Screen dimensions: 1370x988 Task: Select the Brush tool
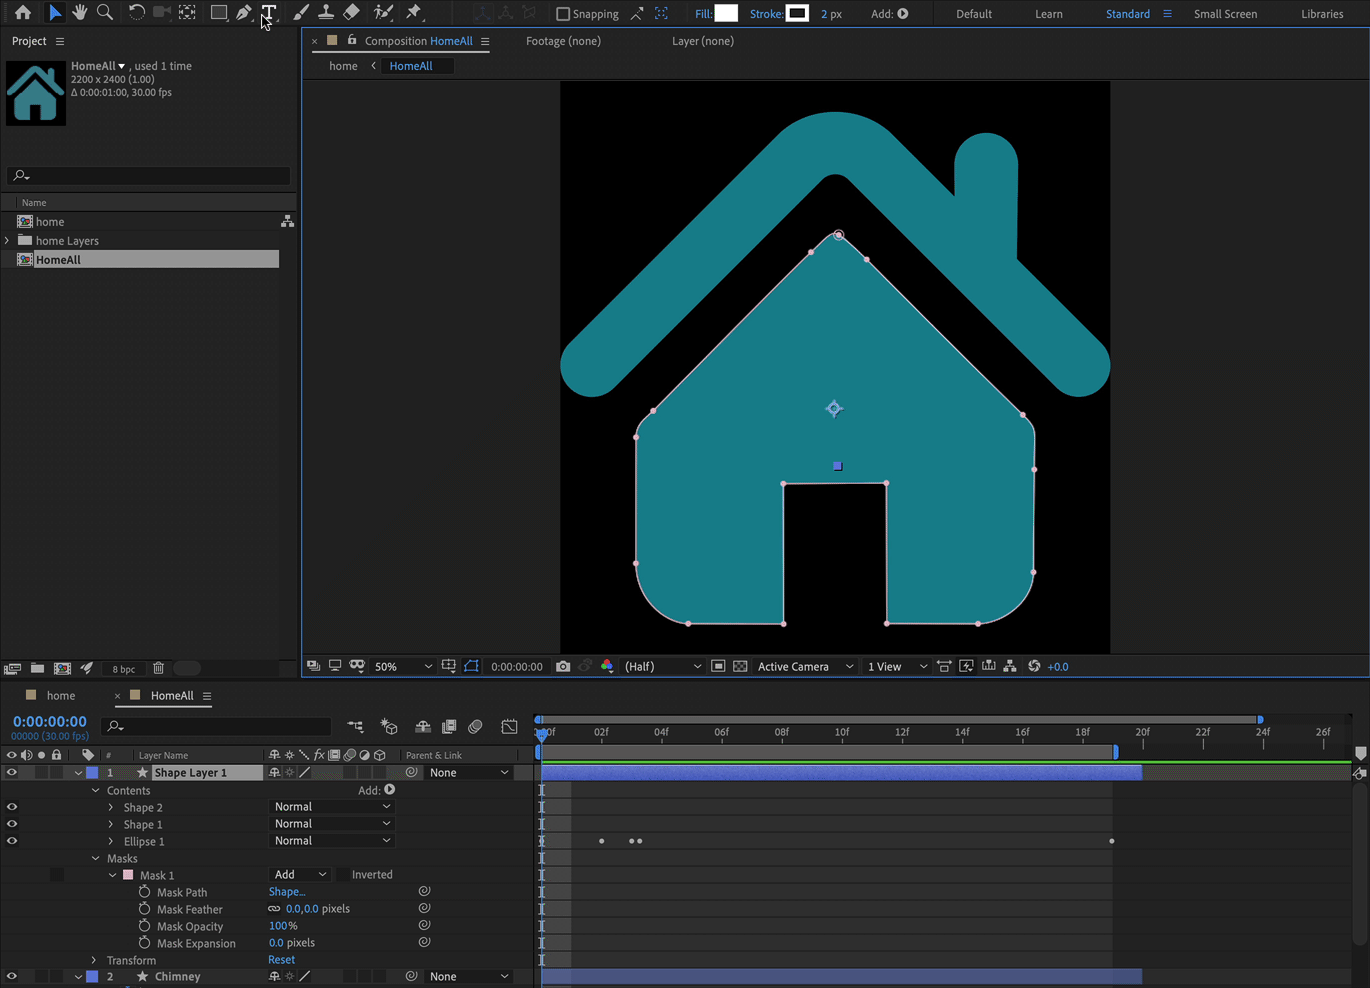(301, 13)
